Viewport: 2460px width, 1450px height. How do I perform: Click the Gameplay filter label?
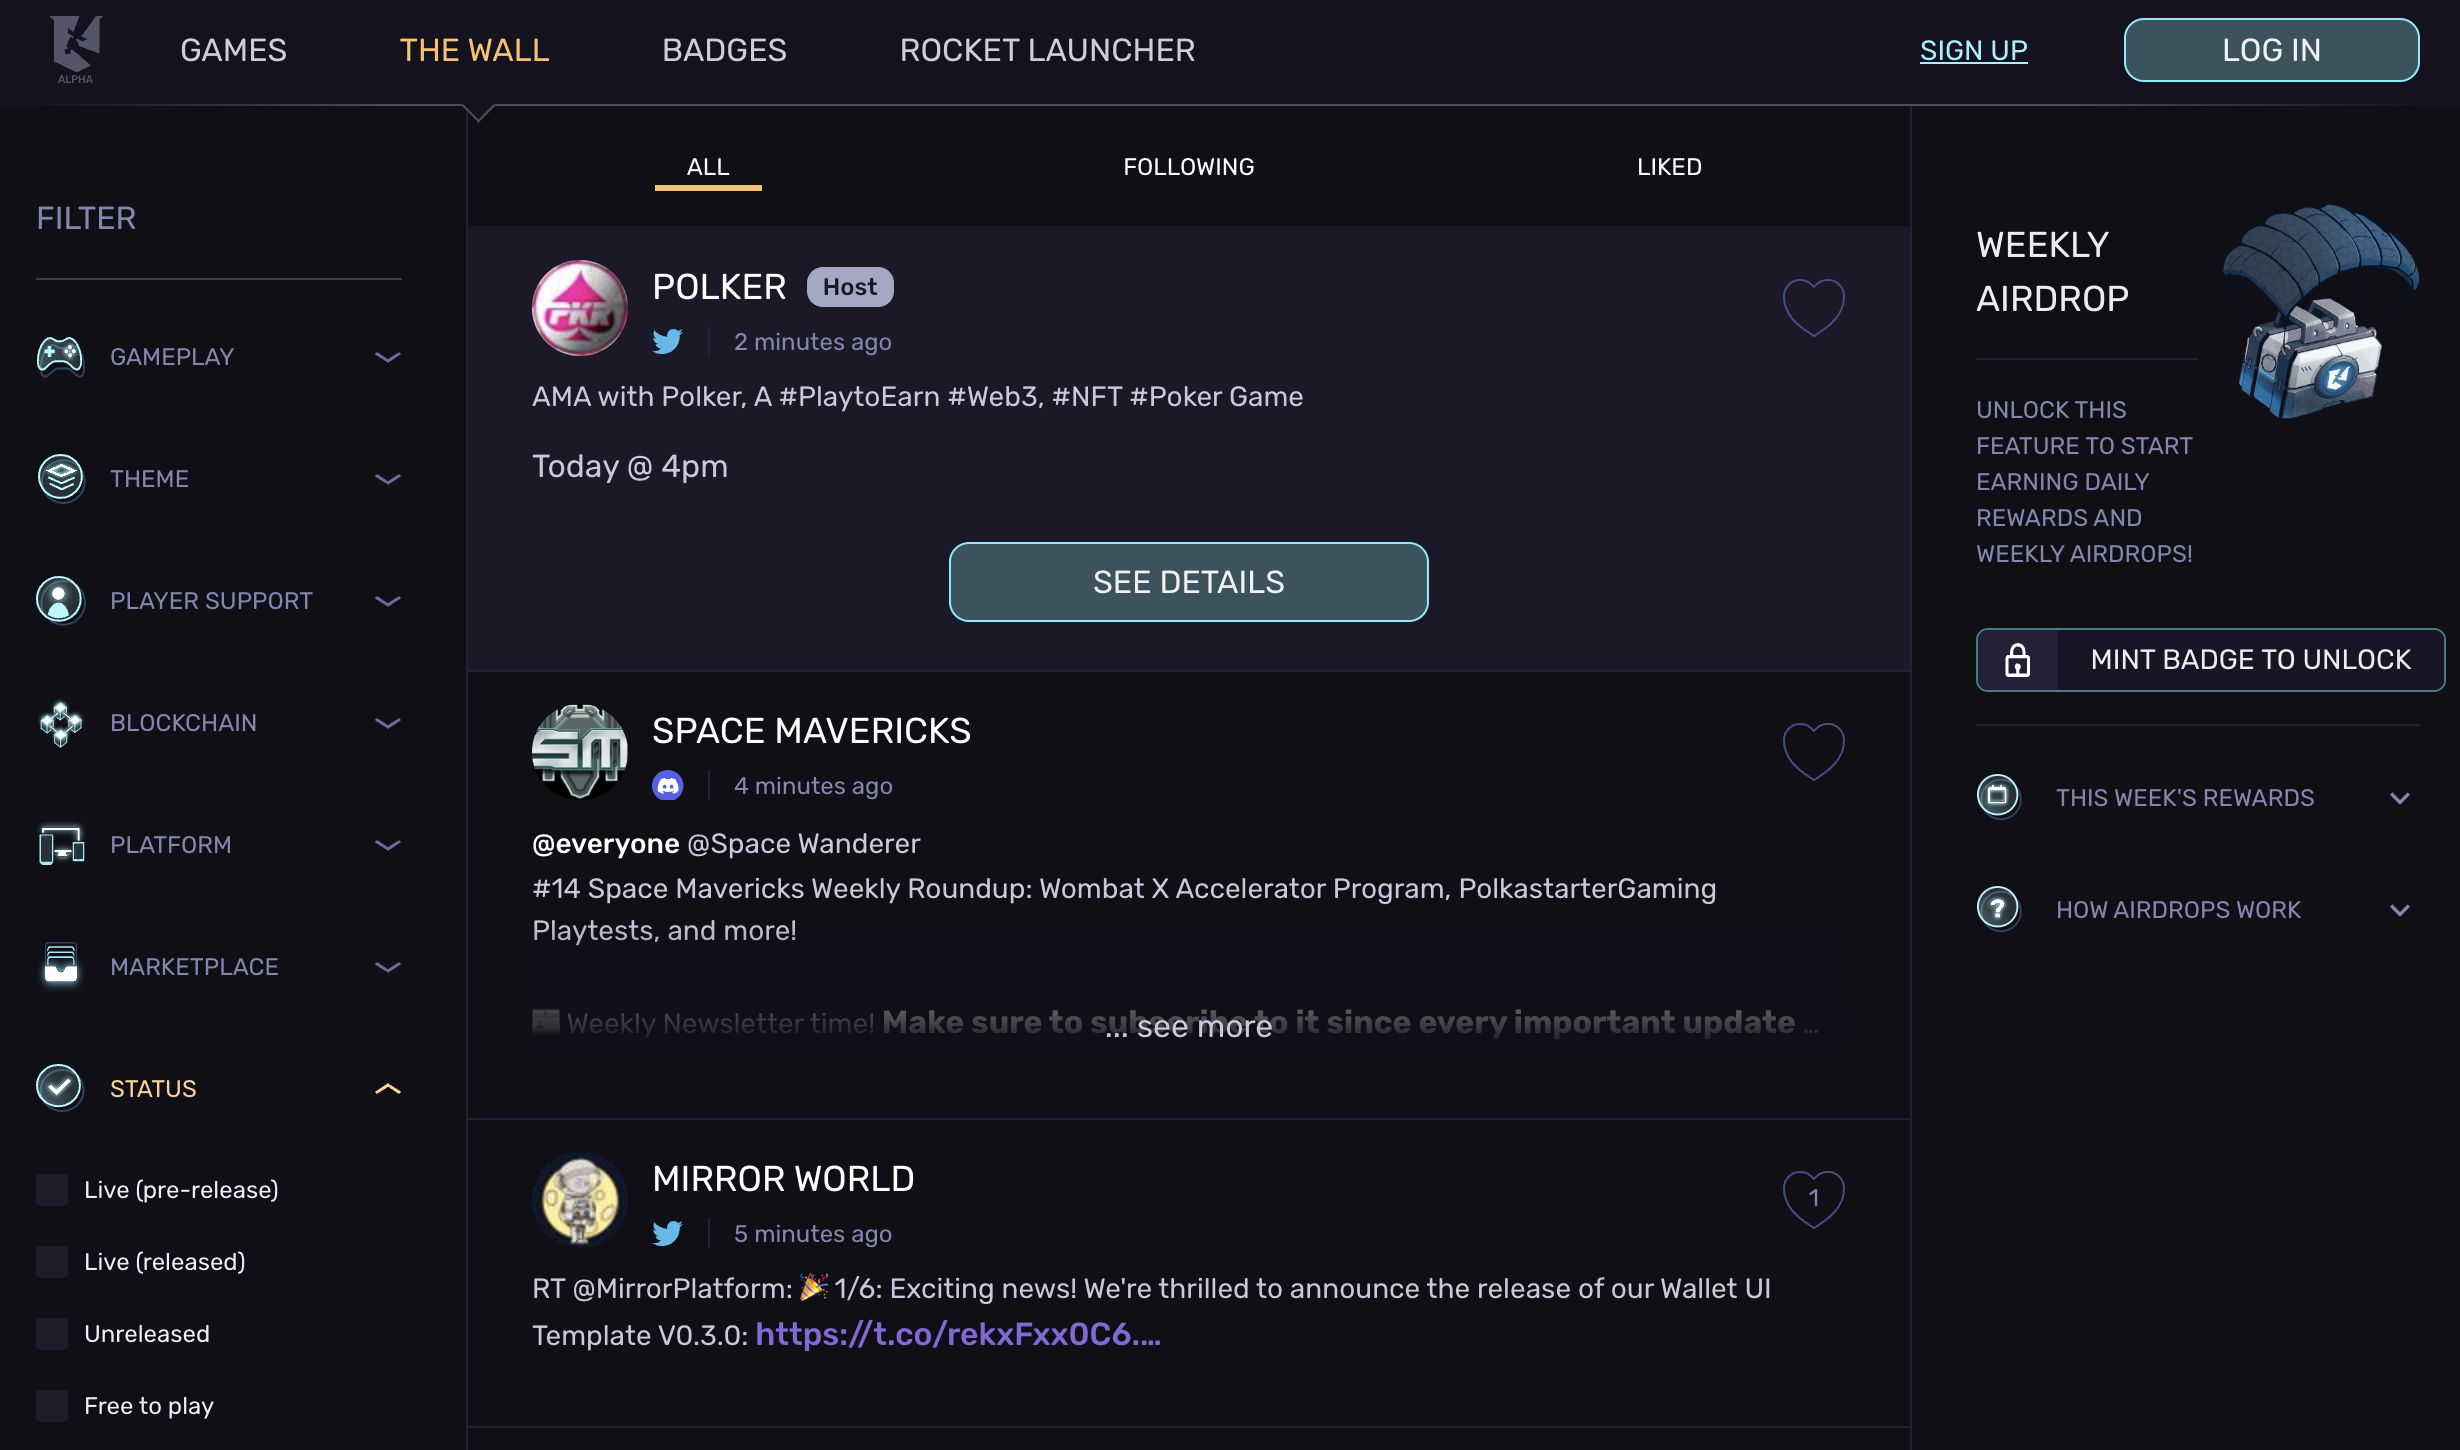pos(172,357)
